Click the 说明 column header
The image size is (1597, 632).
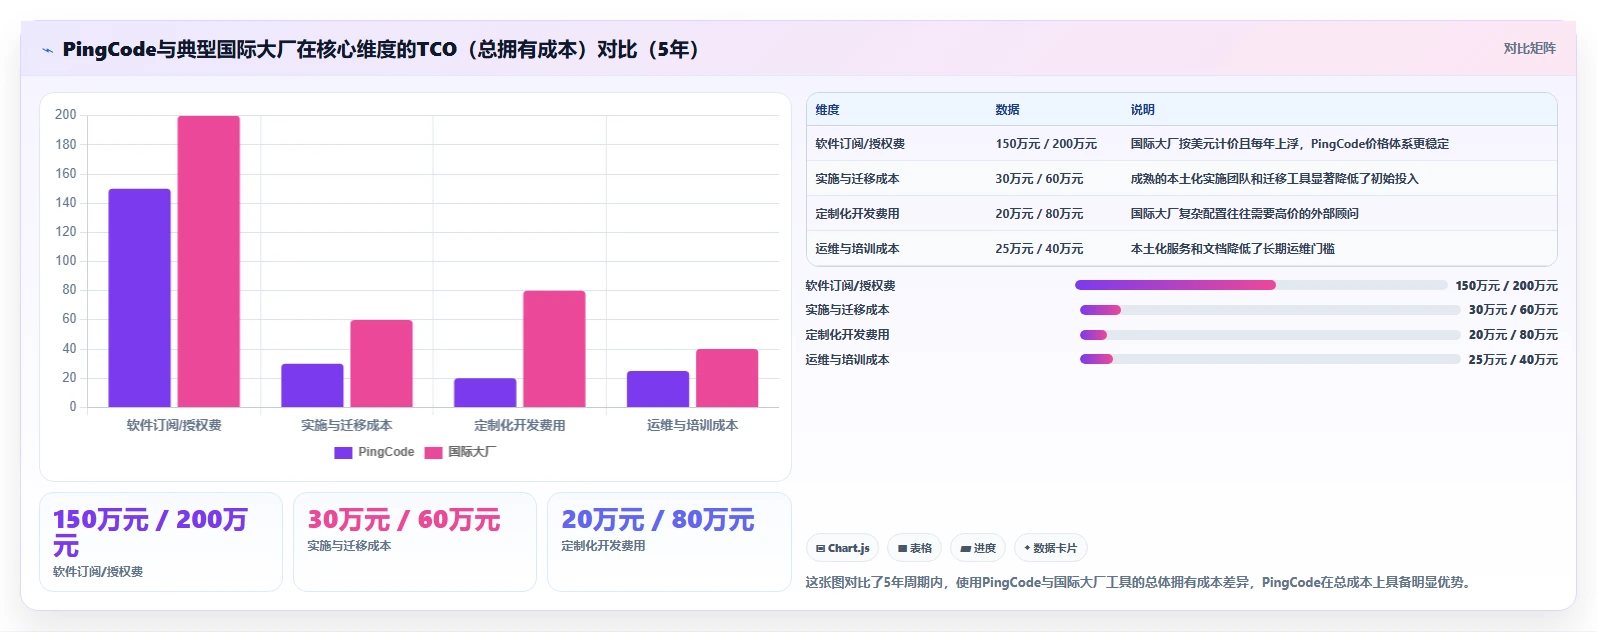click(1142, 110)
